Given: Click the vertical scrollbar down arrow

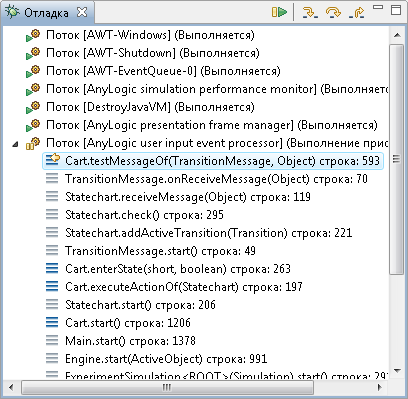Looking at the screenshot, I should [x=397, y=371].
